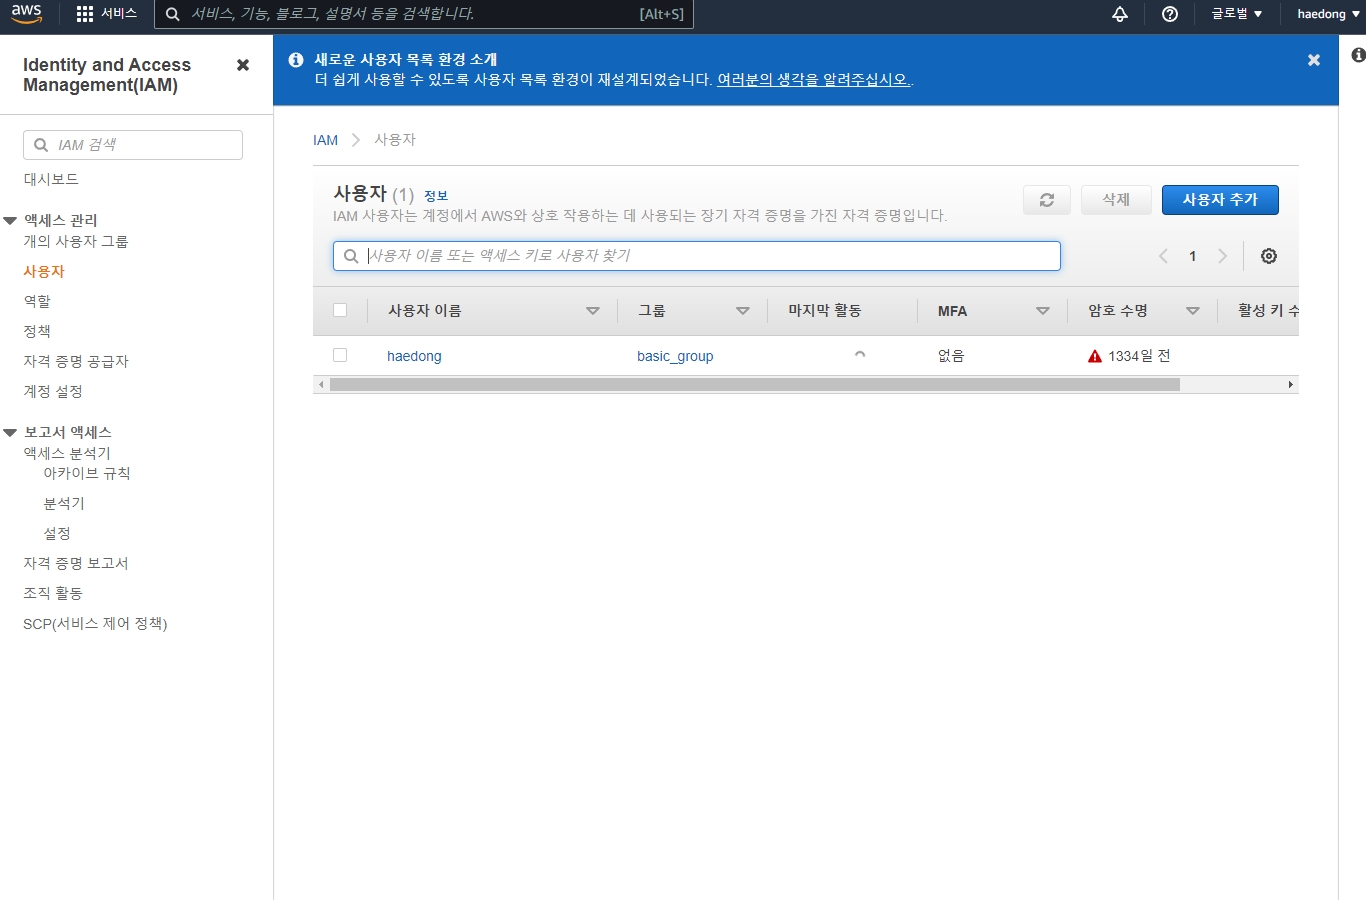Sort by 암호 수명 column arrow
Image resolution: width=1366 pixels, height=900 pixels.
[1193, 311]
